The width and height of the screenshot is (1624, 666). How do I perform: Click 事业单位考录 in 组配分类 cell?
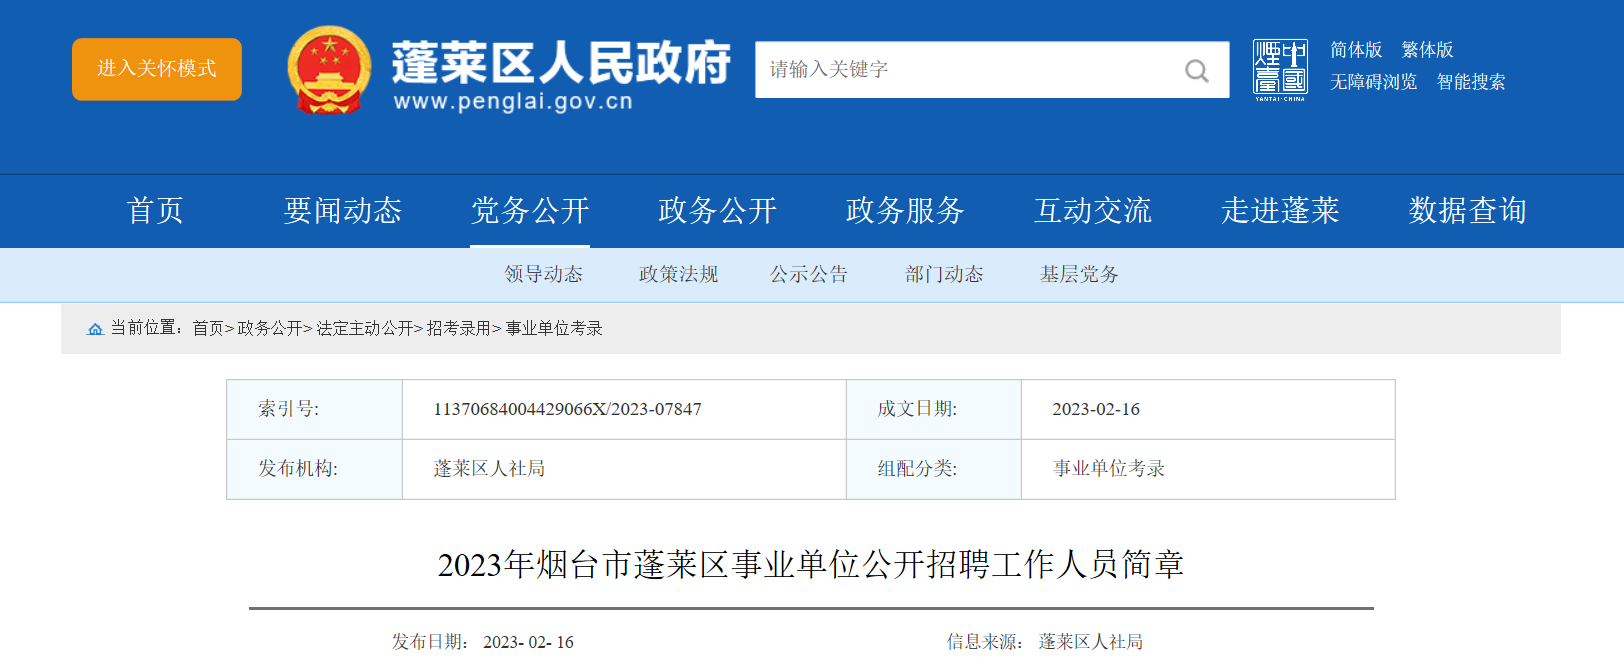point(1109,469)
